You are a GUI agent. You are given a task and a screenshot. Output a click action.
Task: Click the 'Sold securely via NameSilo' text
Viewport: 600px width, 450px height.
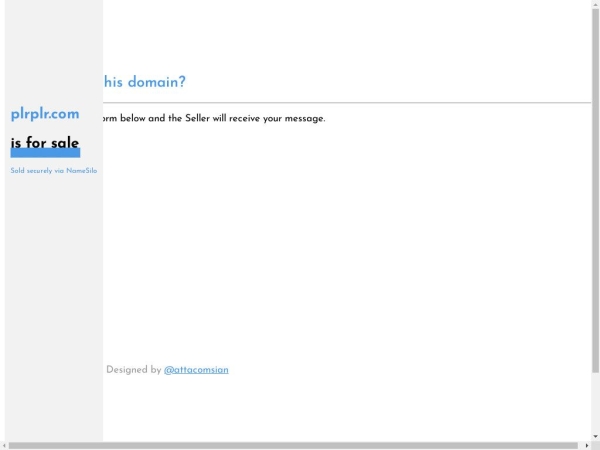pos(54,171)
